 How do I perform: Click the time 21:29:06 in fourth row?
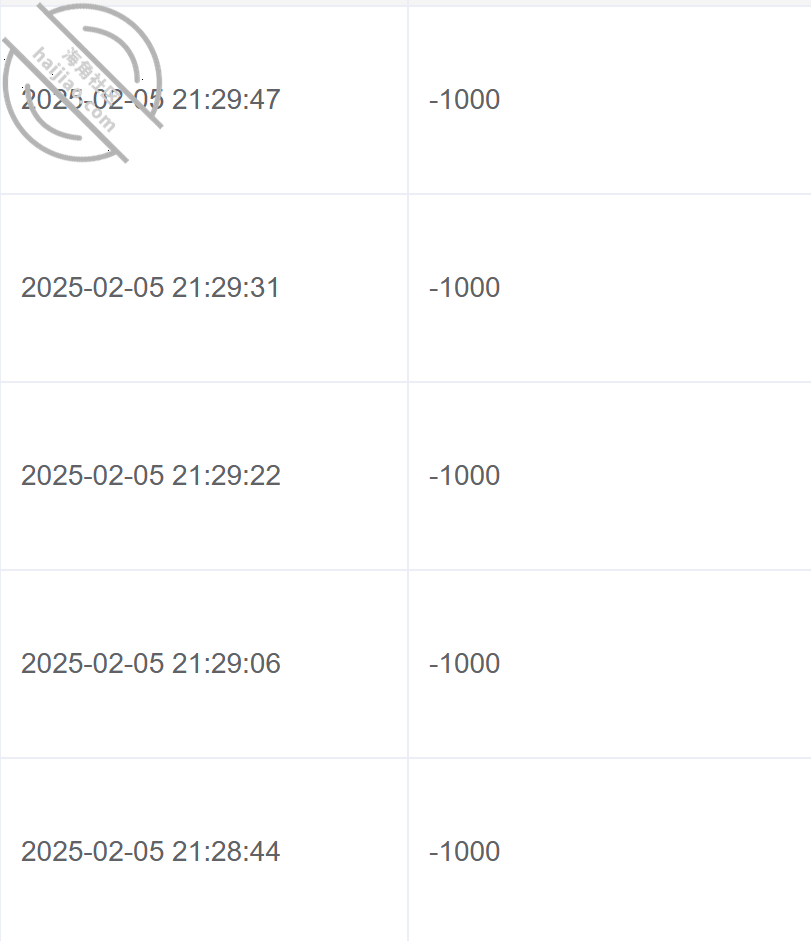[x=226, y=663]
